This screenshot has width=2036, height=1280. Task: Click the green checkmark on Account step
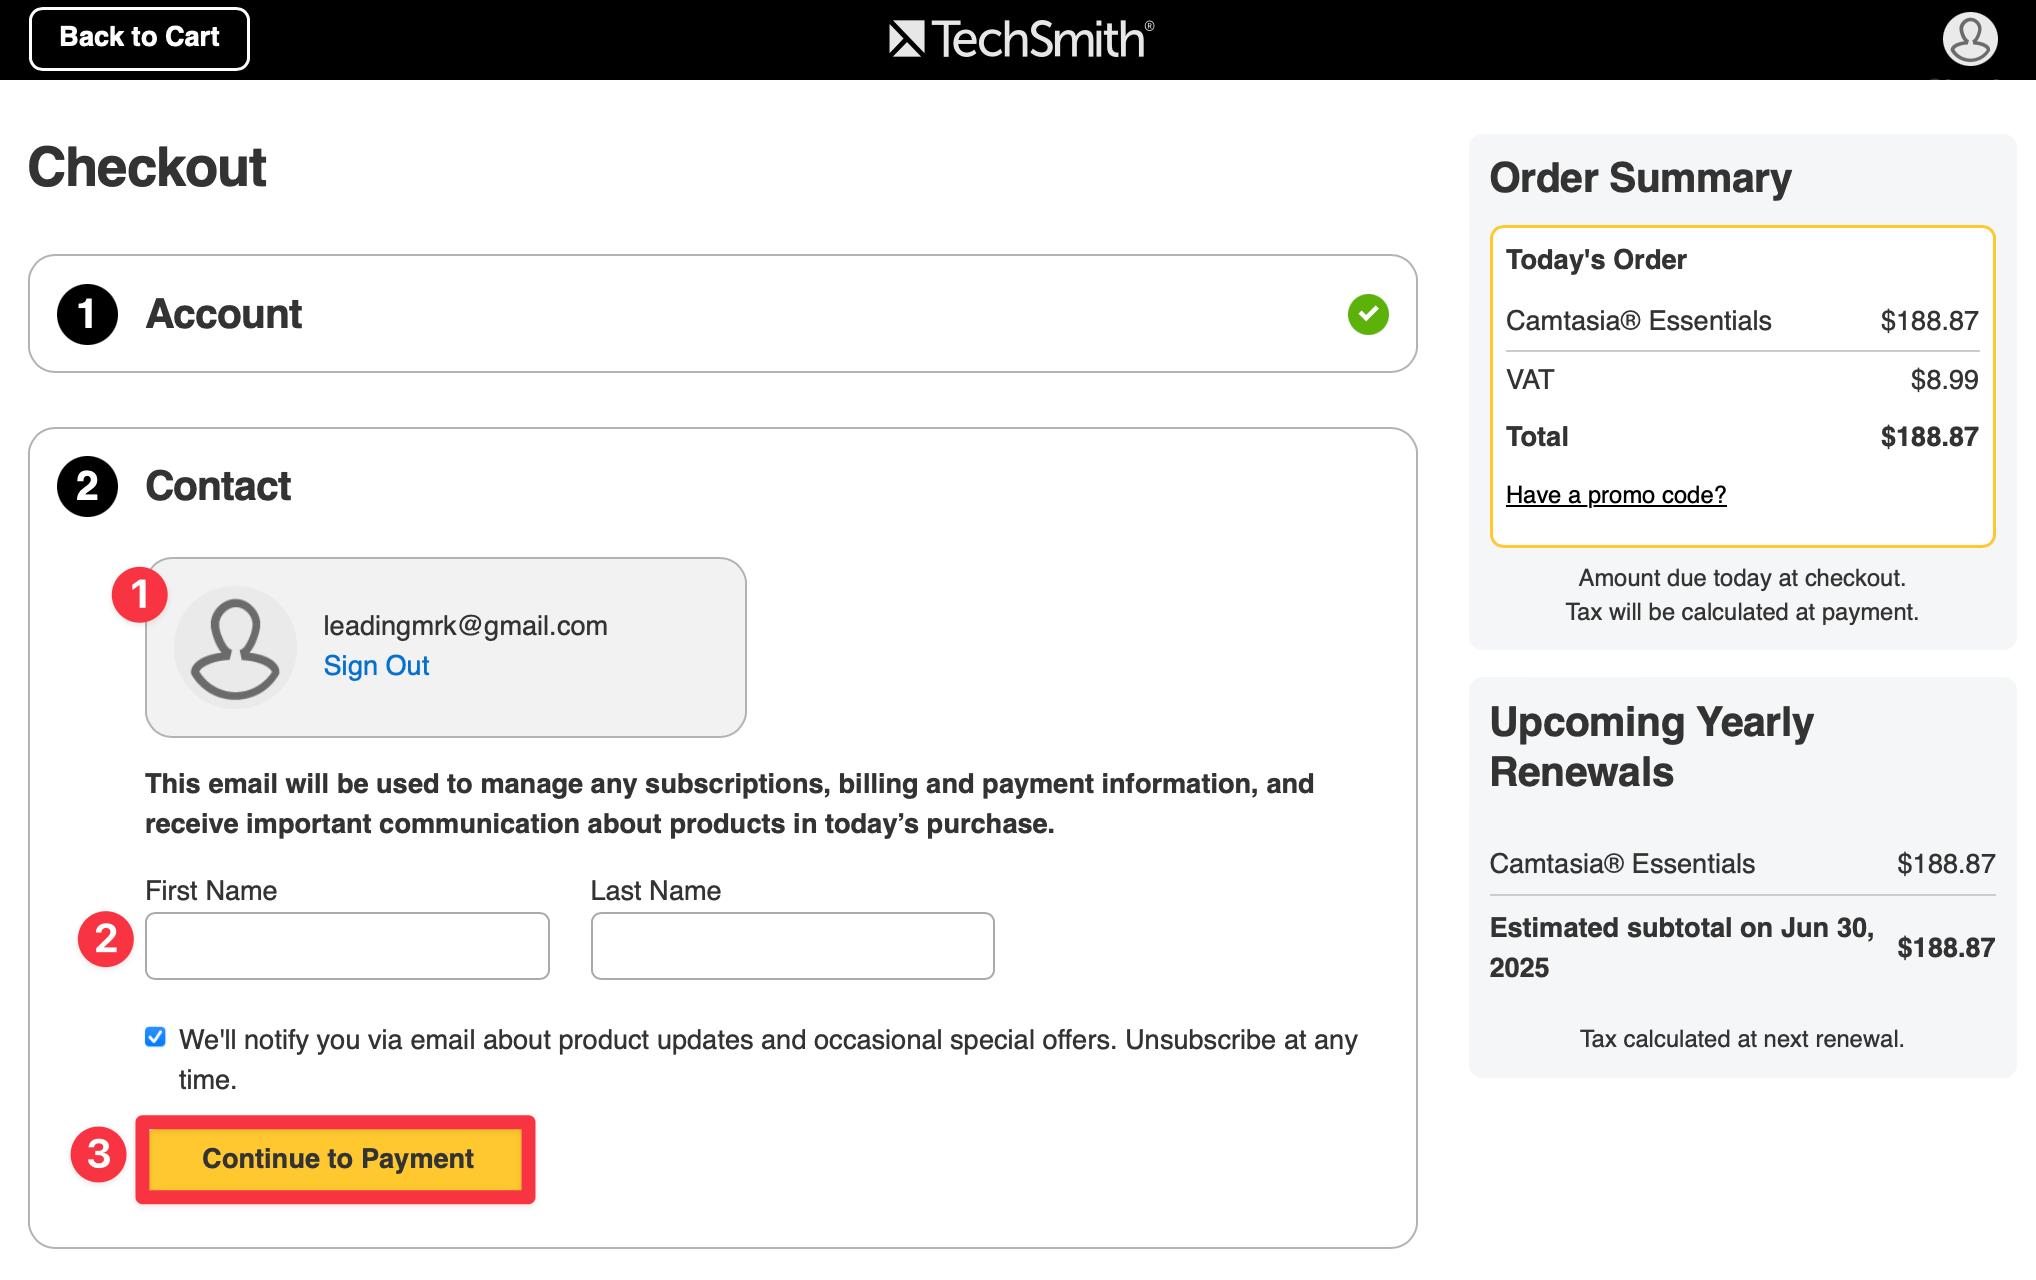1368,314
